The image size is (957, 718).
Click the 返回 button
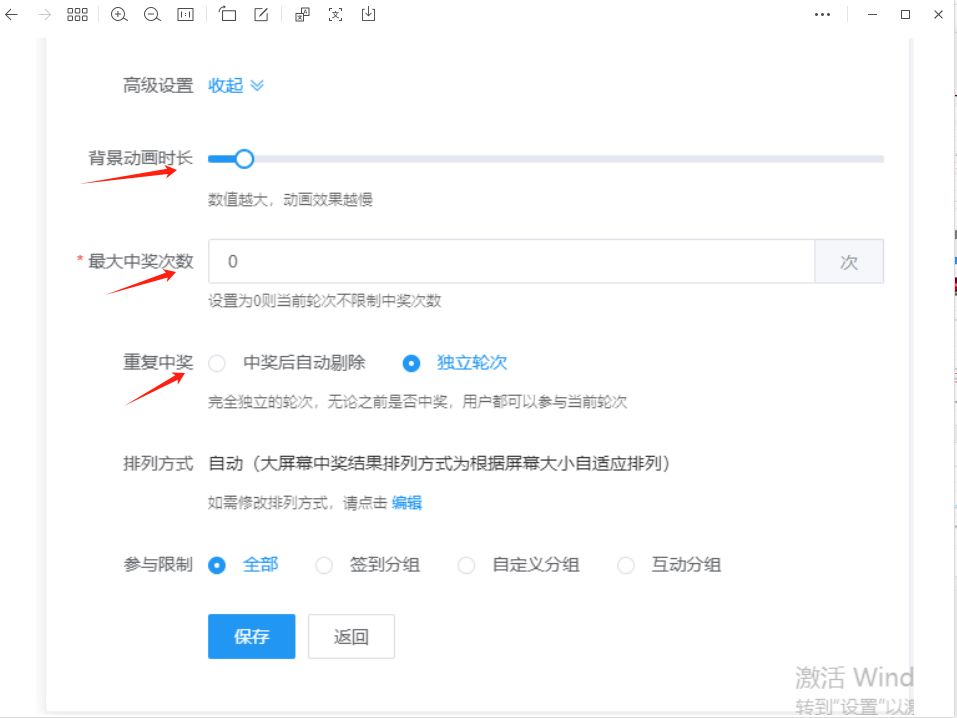(352, 636)
